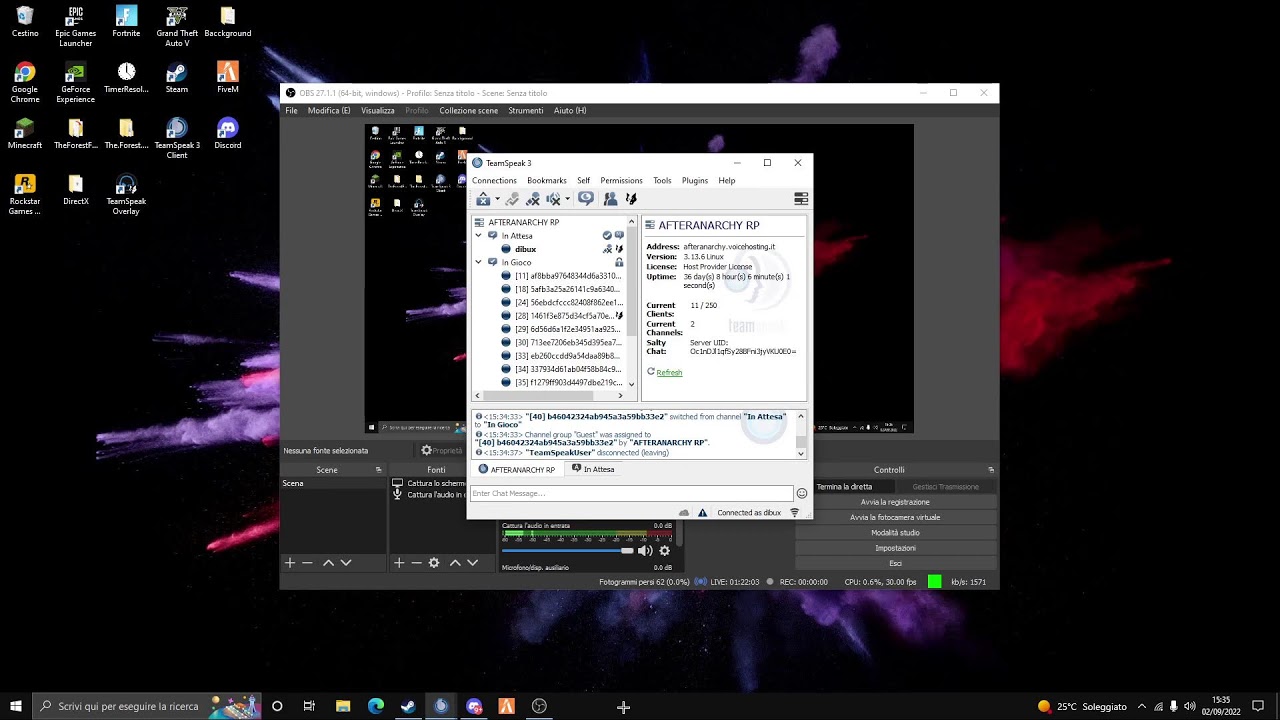Select the user starting with [34] 337934d

coord(567,369)
